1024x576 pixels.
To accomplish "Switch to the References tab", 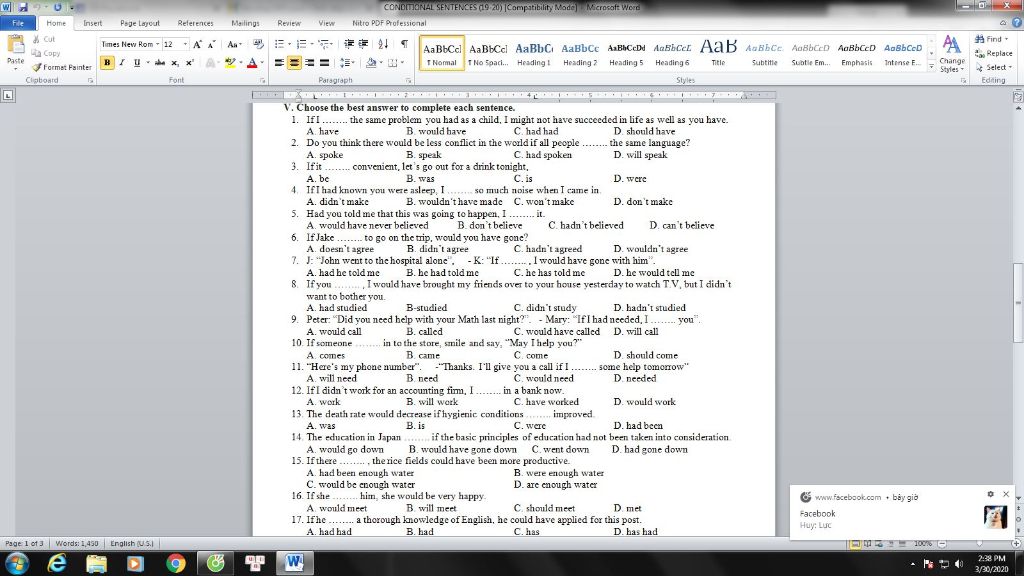I will click(x=195, y=23).
